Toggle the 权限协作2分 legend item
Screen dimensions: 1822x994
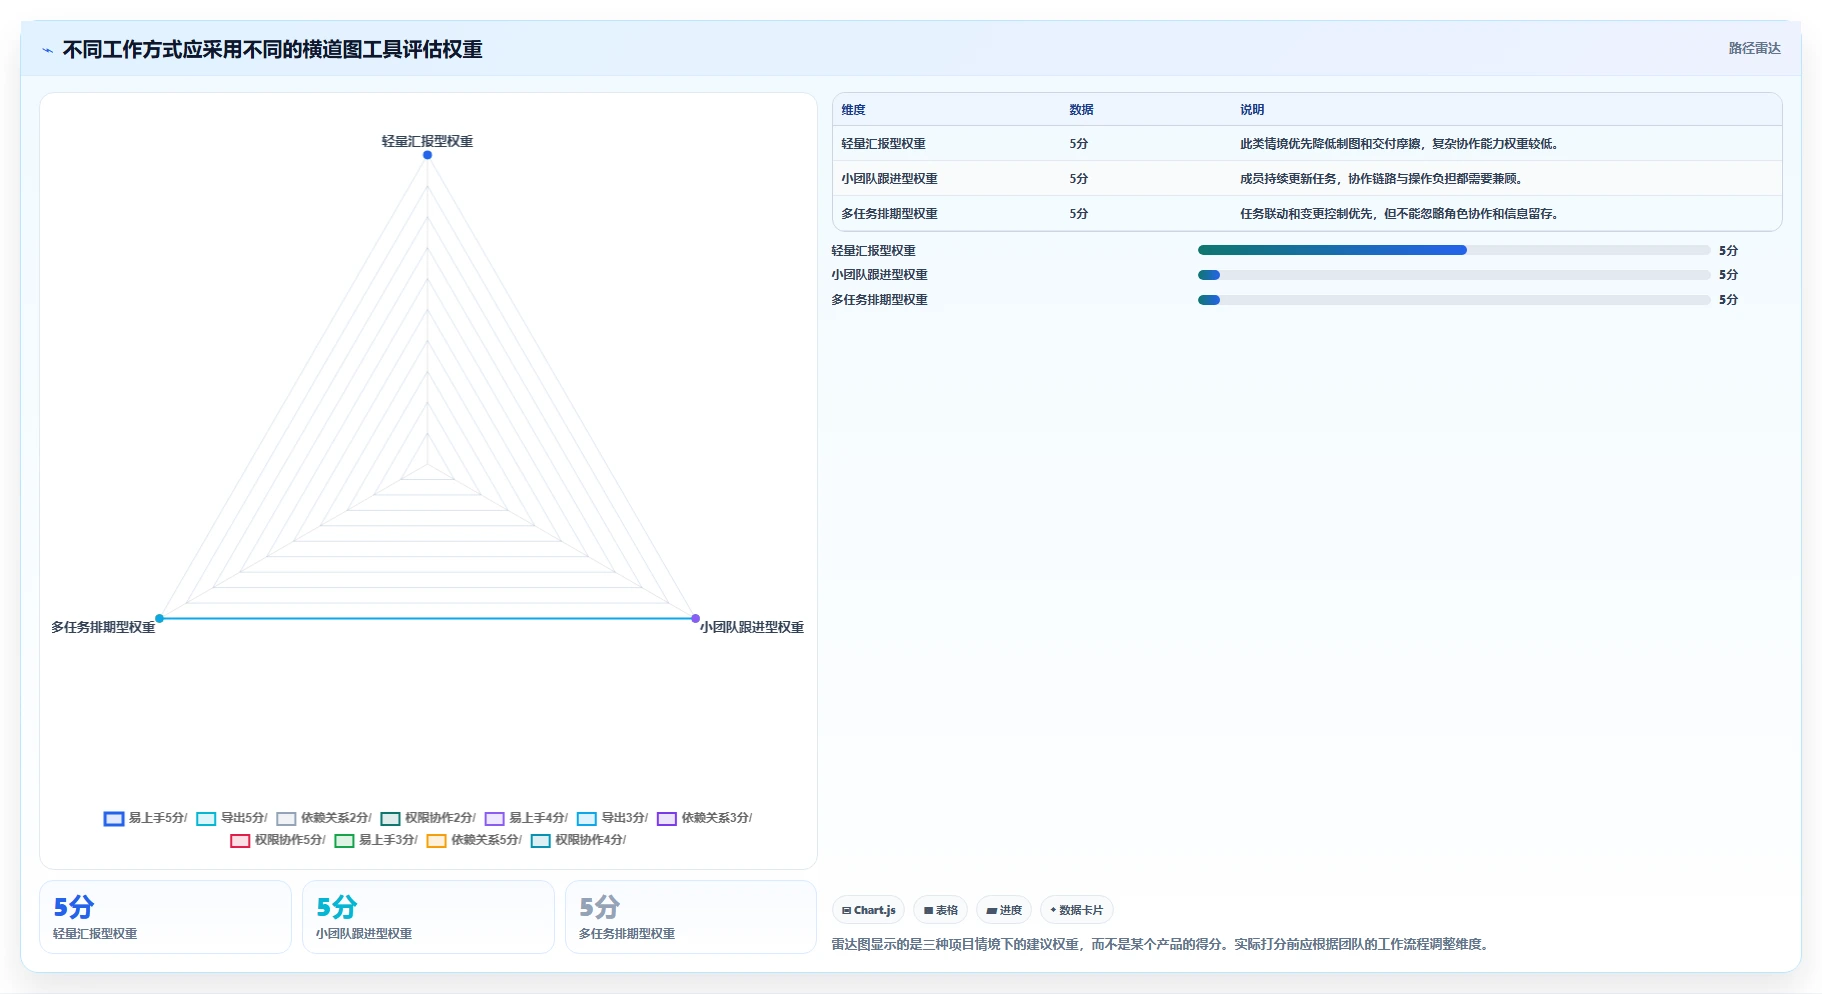tap(428, 818)
